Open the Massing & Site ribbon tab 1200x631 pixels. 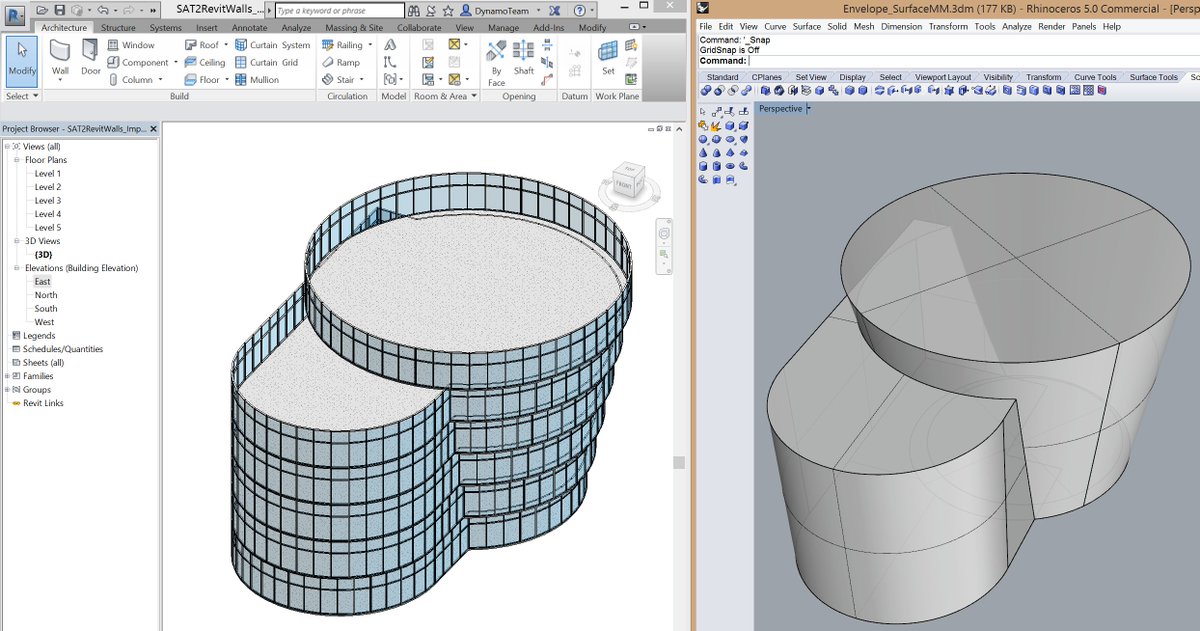tap(354, 28)
